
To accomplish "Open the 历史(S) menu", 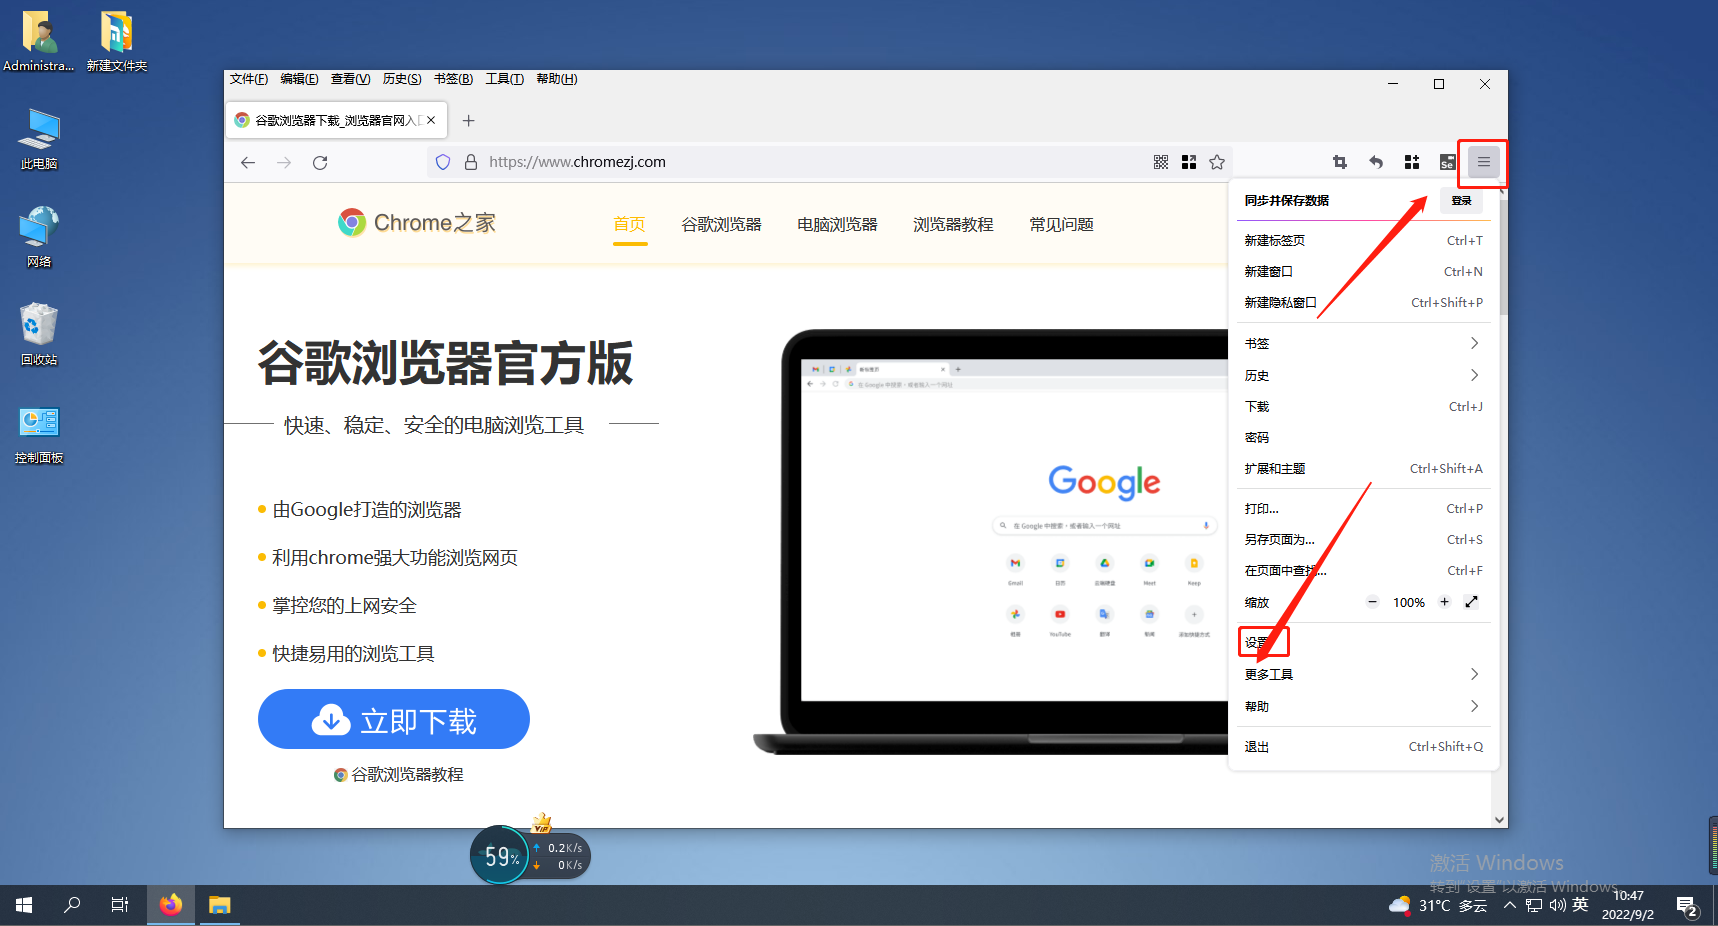I will pyautogui.click(x=402, y=79).
